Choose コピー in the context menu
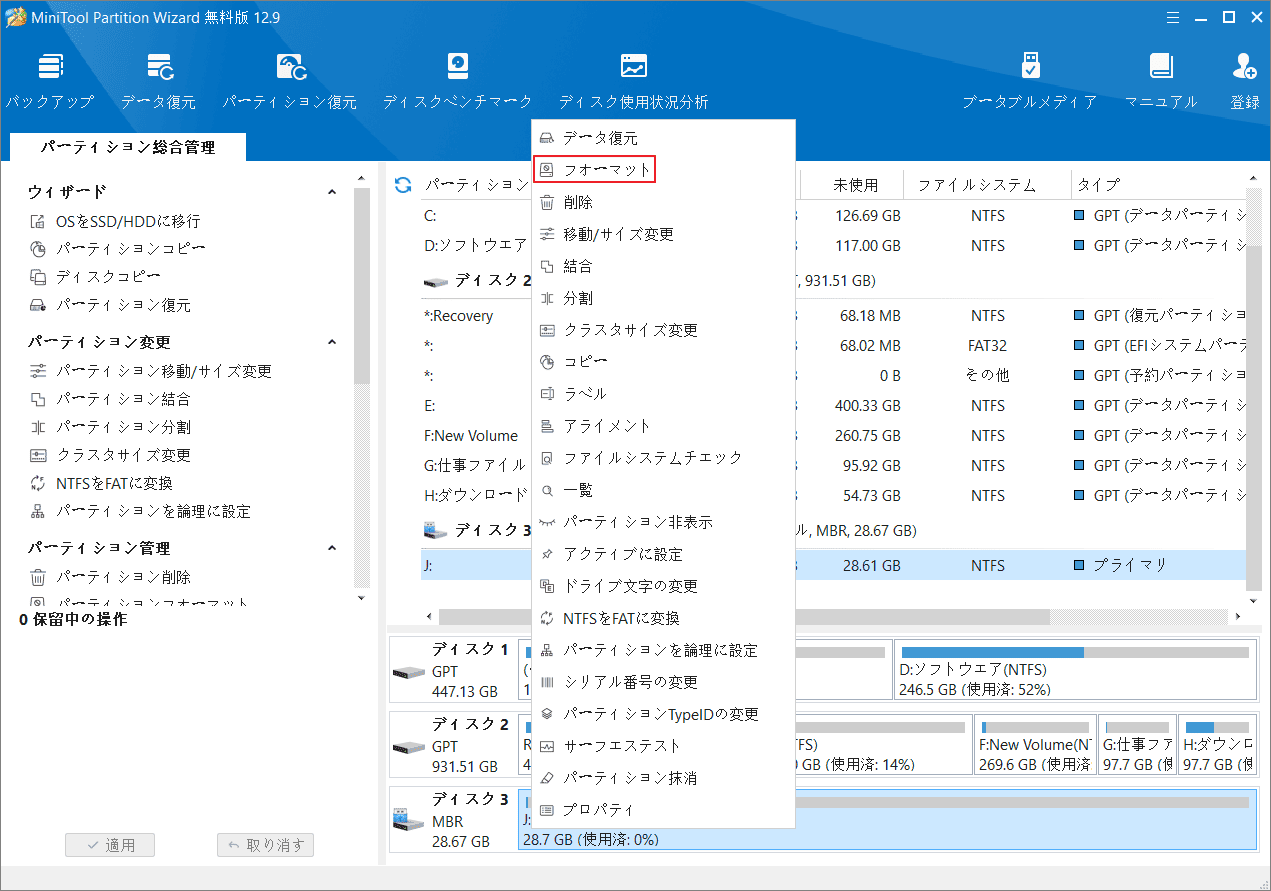 663,362
